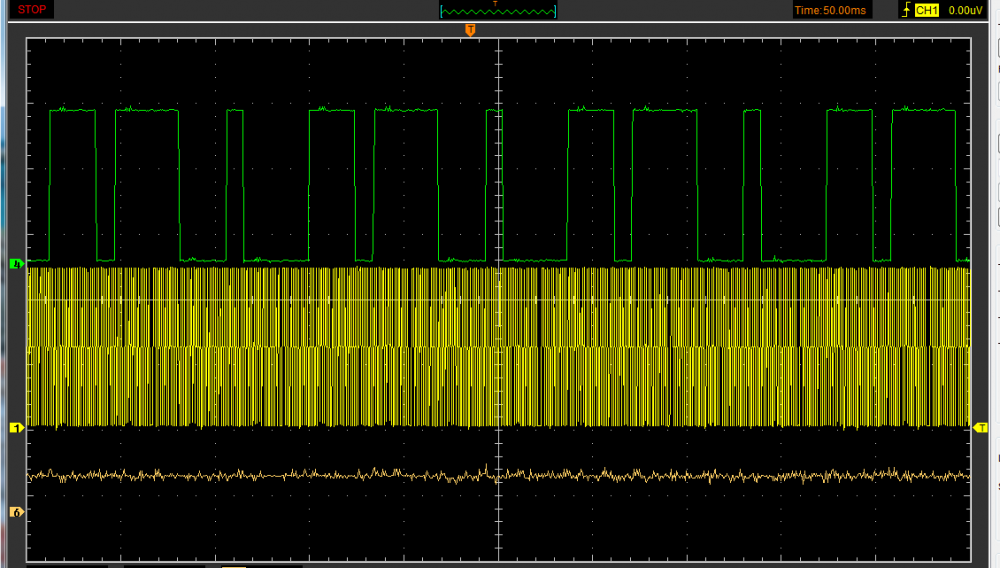Select the CH1 trigger source badge

click(927, 10)
